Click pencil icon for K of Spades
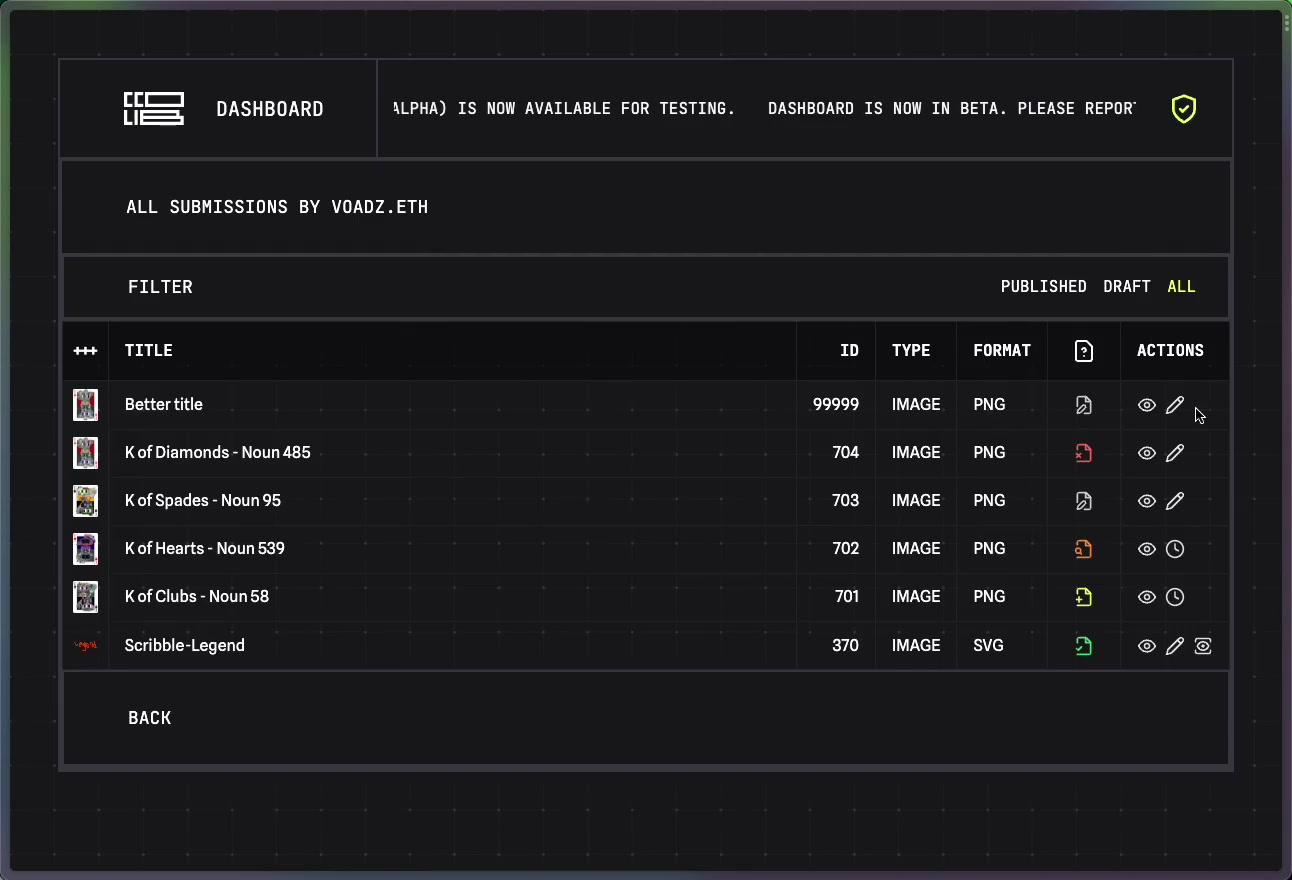Screen dimensions: 1292x880 (1175, 501)
